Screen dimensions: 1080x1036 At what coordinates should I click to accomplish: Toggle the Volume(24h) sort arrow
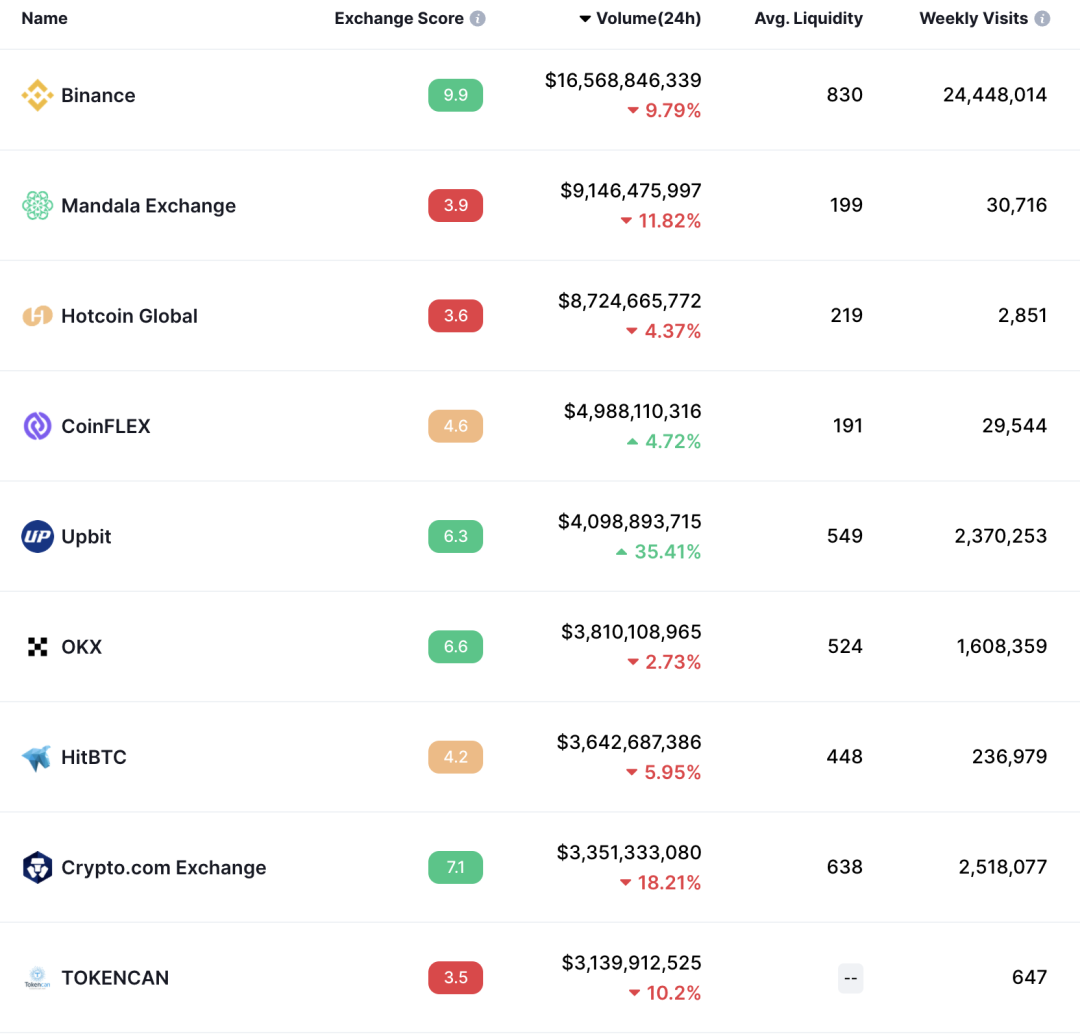point(585,19)
